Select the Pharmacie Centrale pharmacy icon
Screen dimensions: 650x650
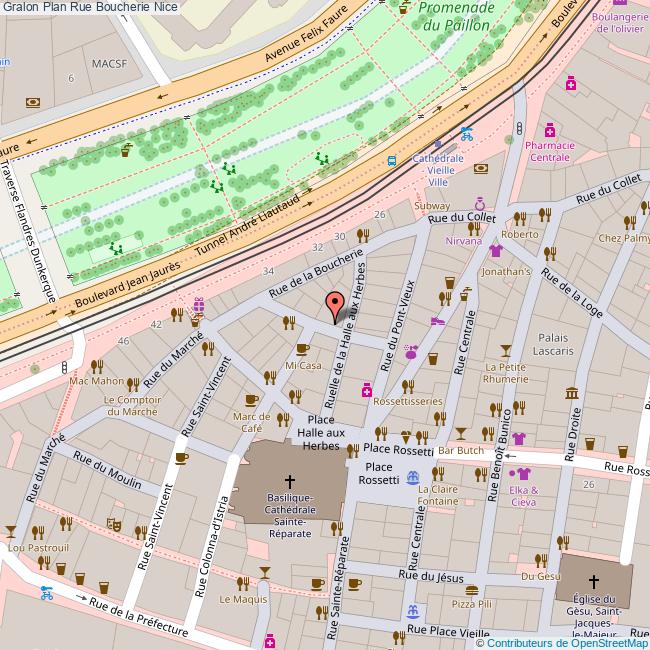[x=550, y=131]
